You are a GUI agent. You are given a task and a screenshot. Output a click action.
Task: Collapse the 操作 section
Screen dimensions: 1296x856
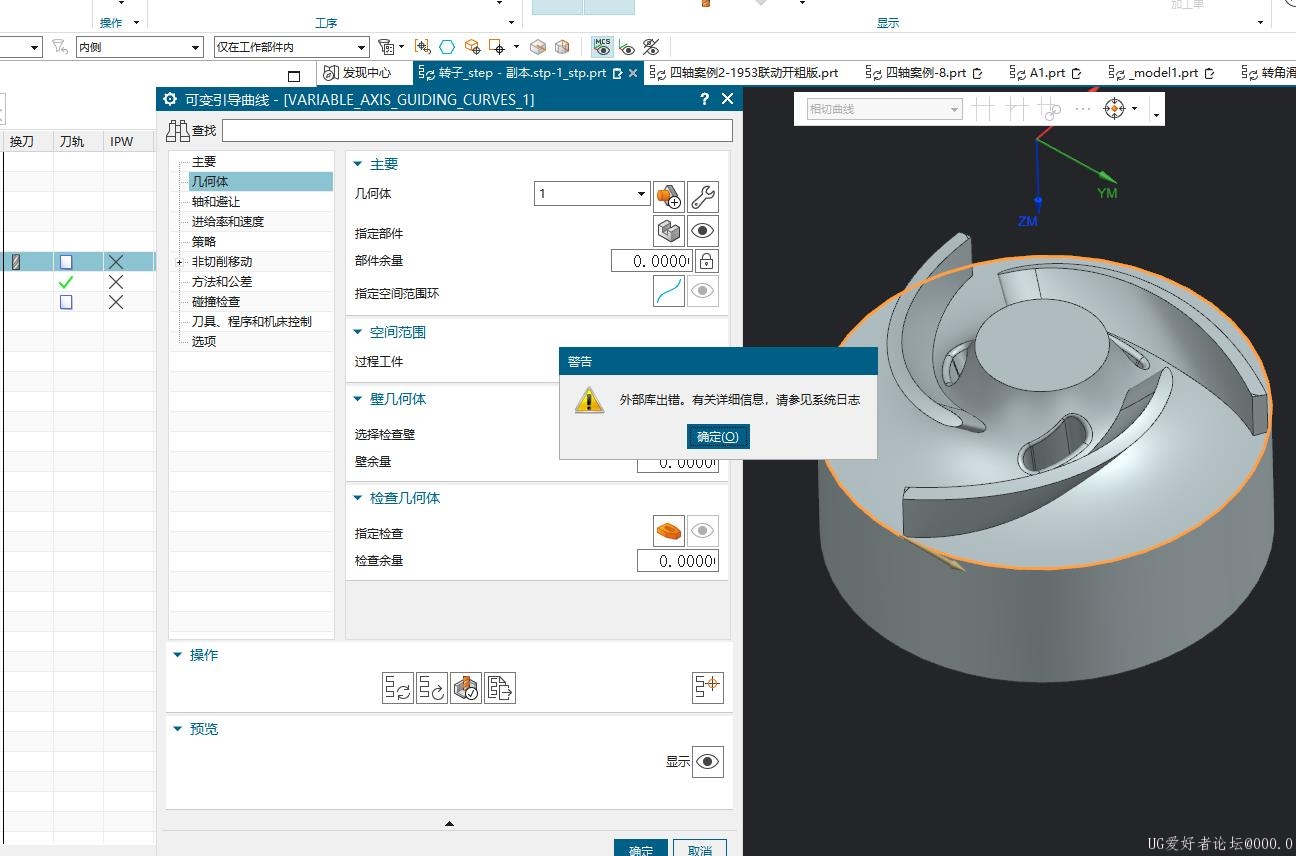click(x=178, y=655)
